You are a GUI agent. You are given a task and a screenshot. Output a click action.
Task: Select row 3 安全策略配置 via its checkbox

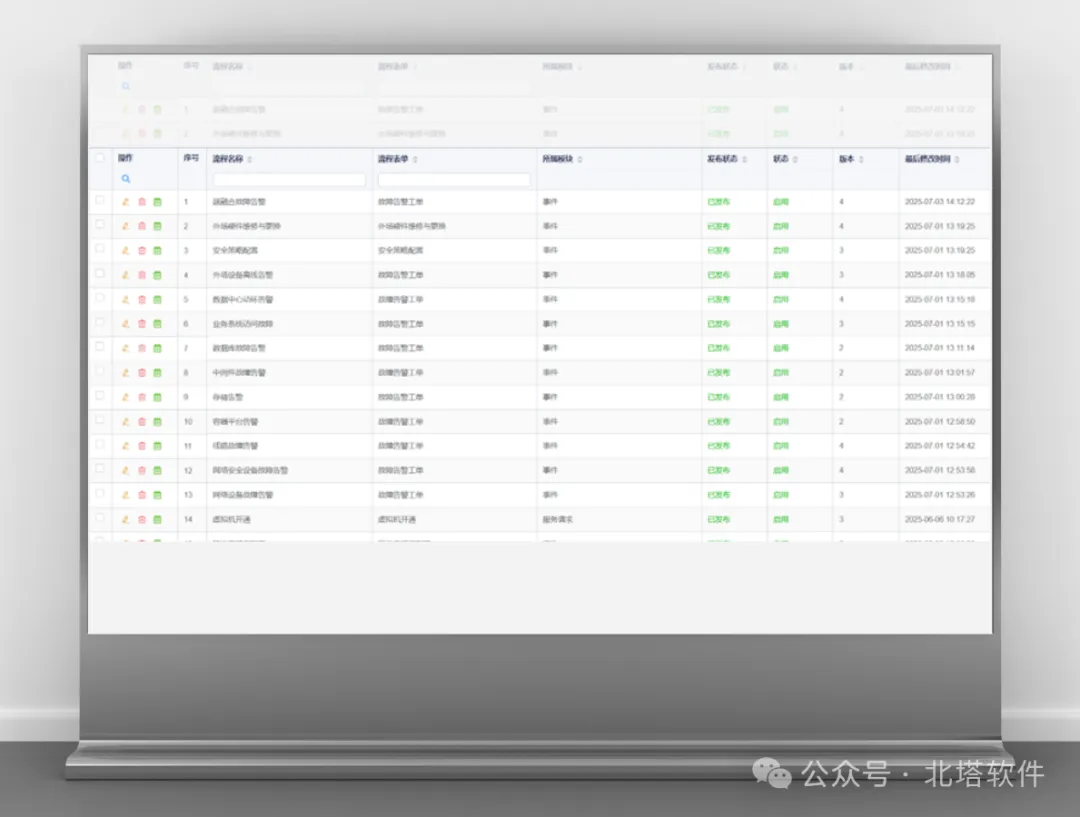coord(100,249)
